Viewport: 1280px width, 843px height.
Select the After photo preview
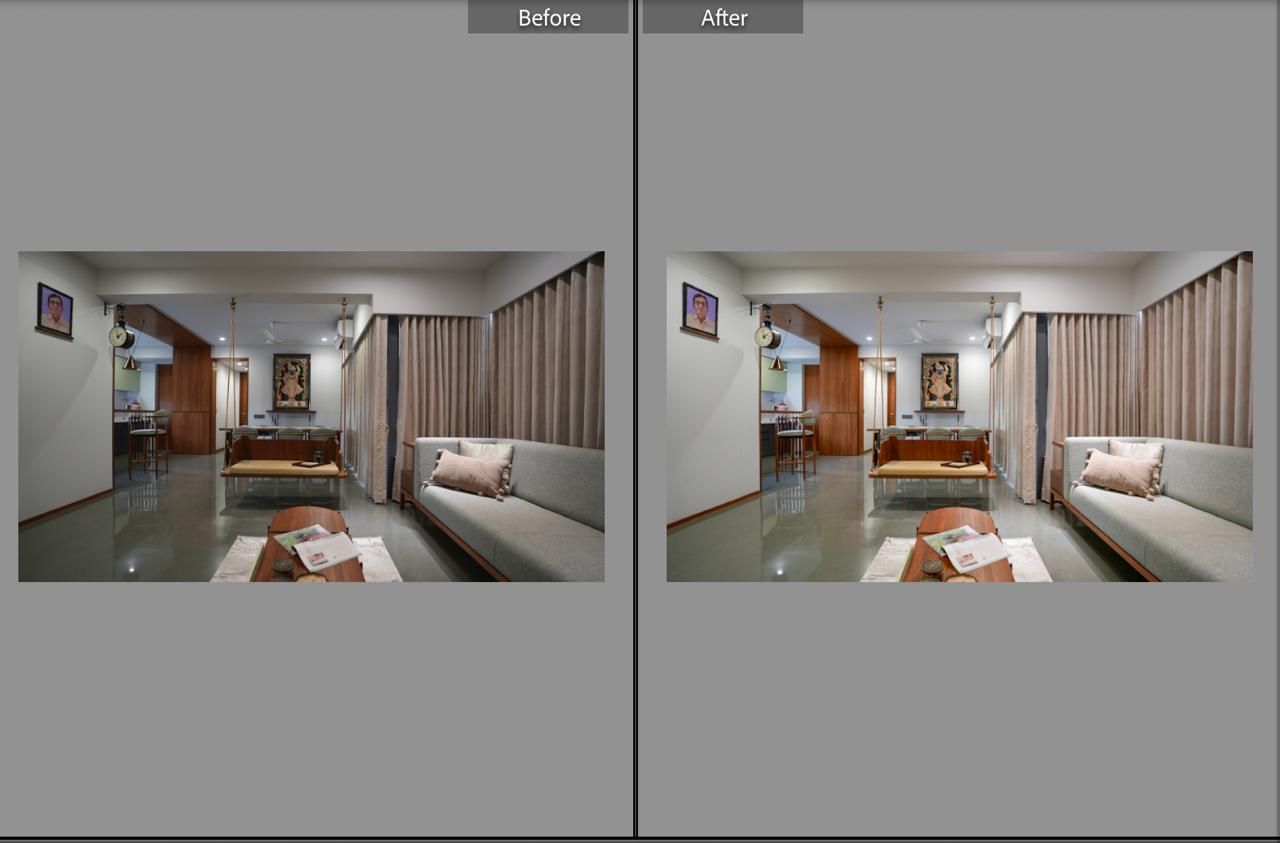(x=959, y=416)
